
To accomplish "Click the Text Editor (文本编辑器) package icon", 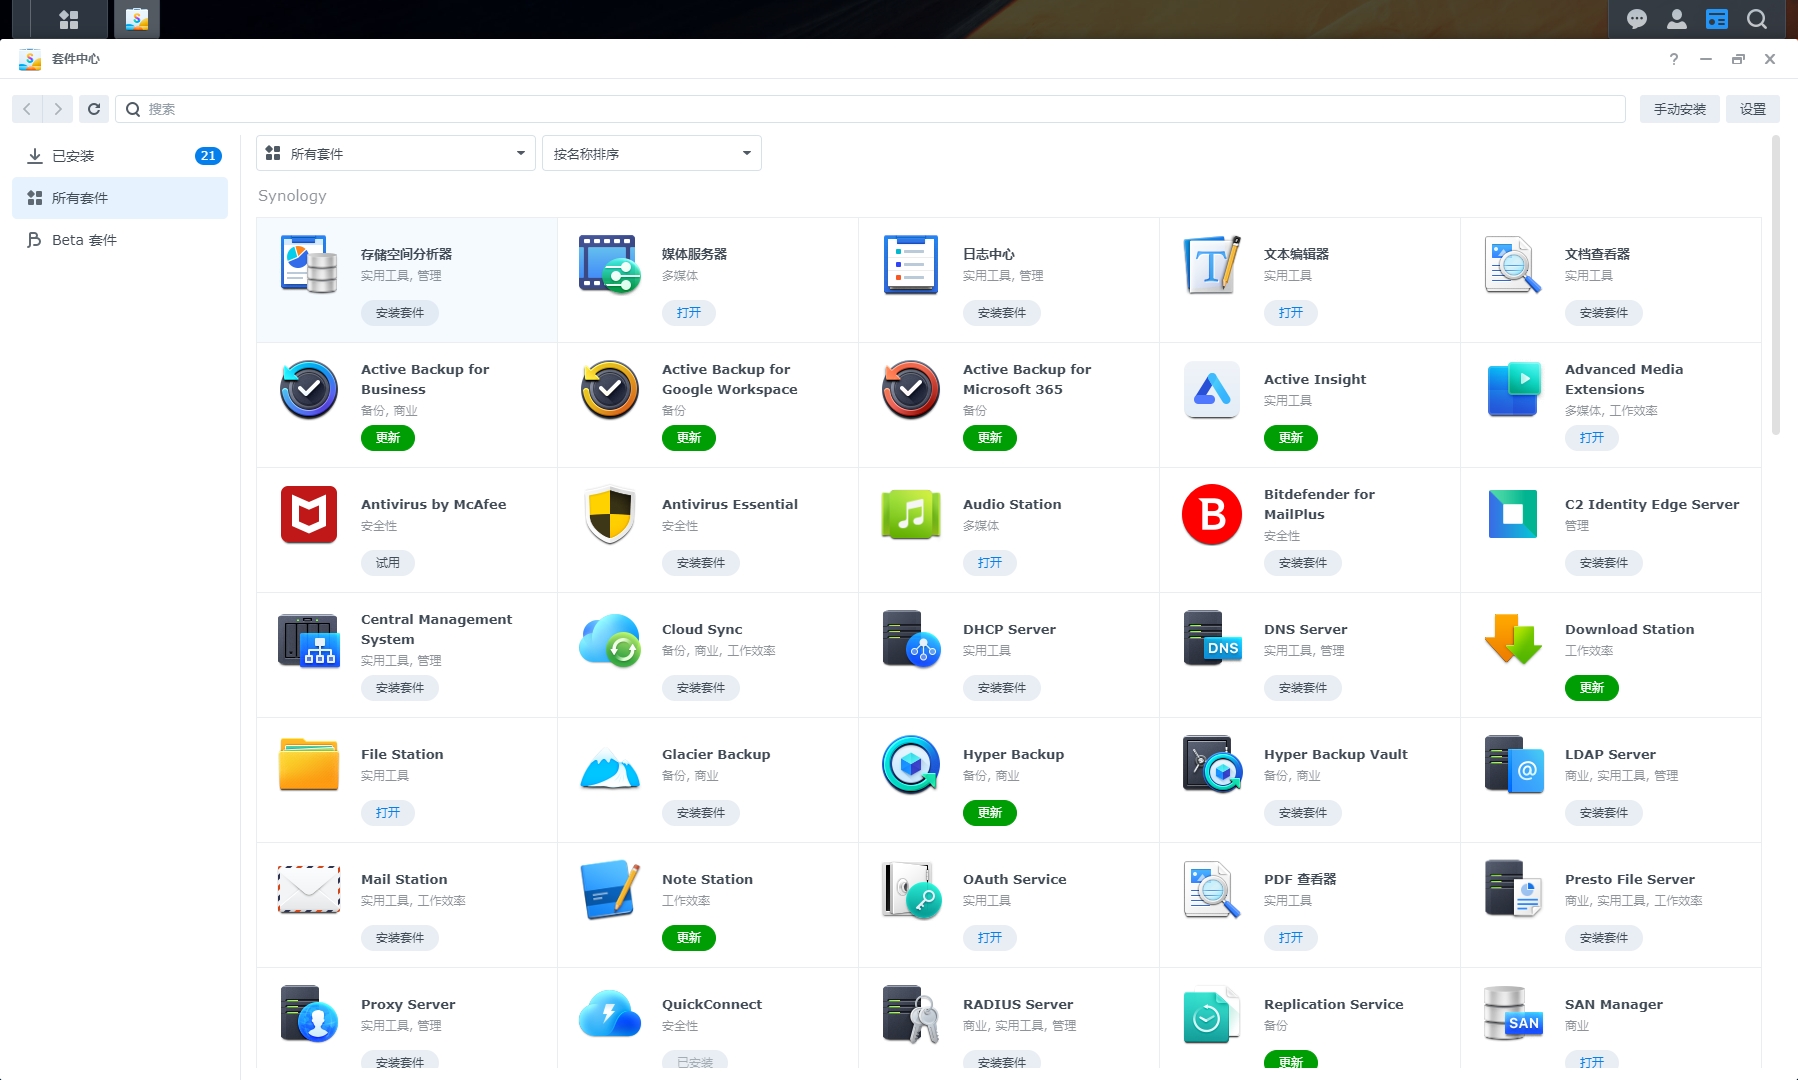I will point(1212,265).
